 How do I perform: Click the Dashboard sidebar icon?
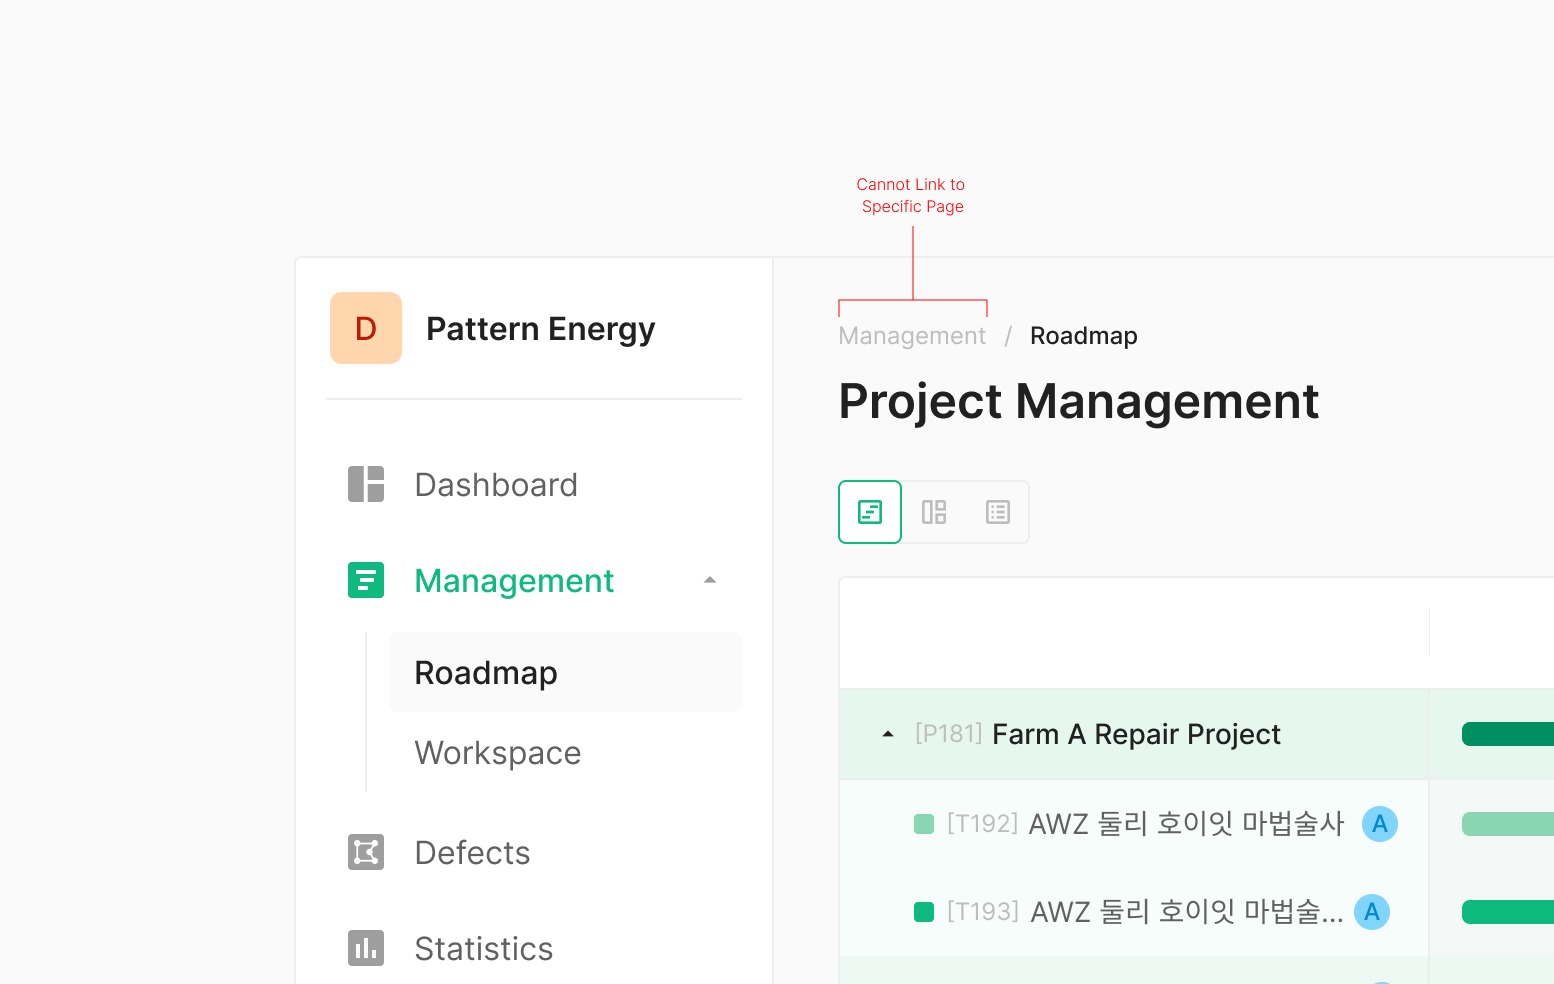[366, 484]
